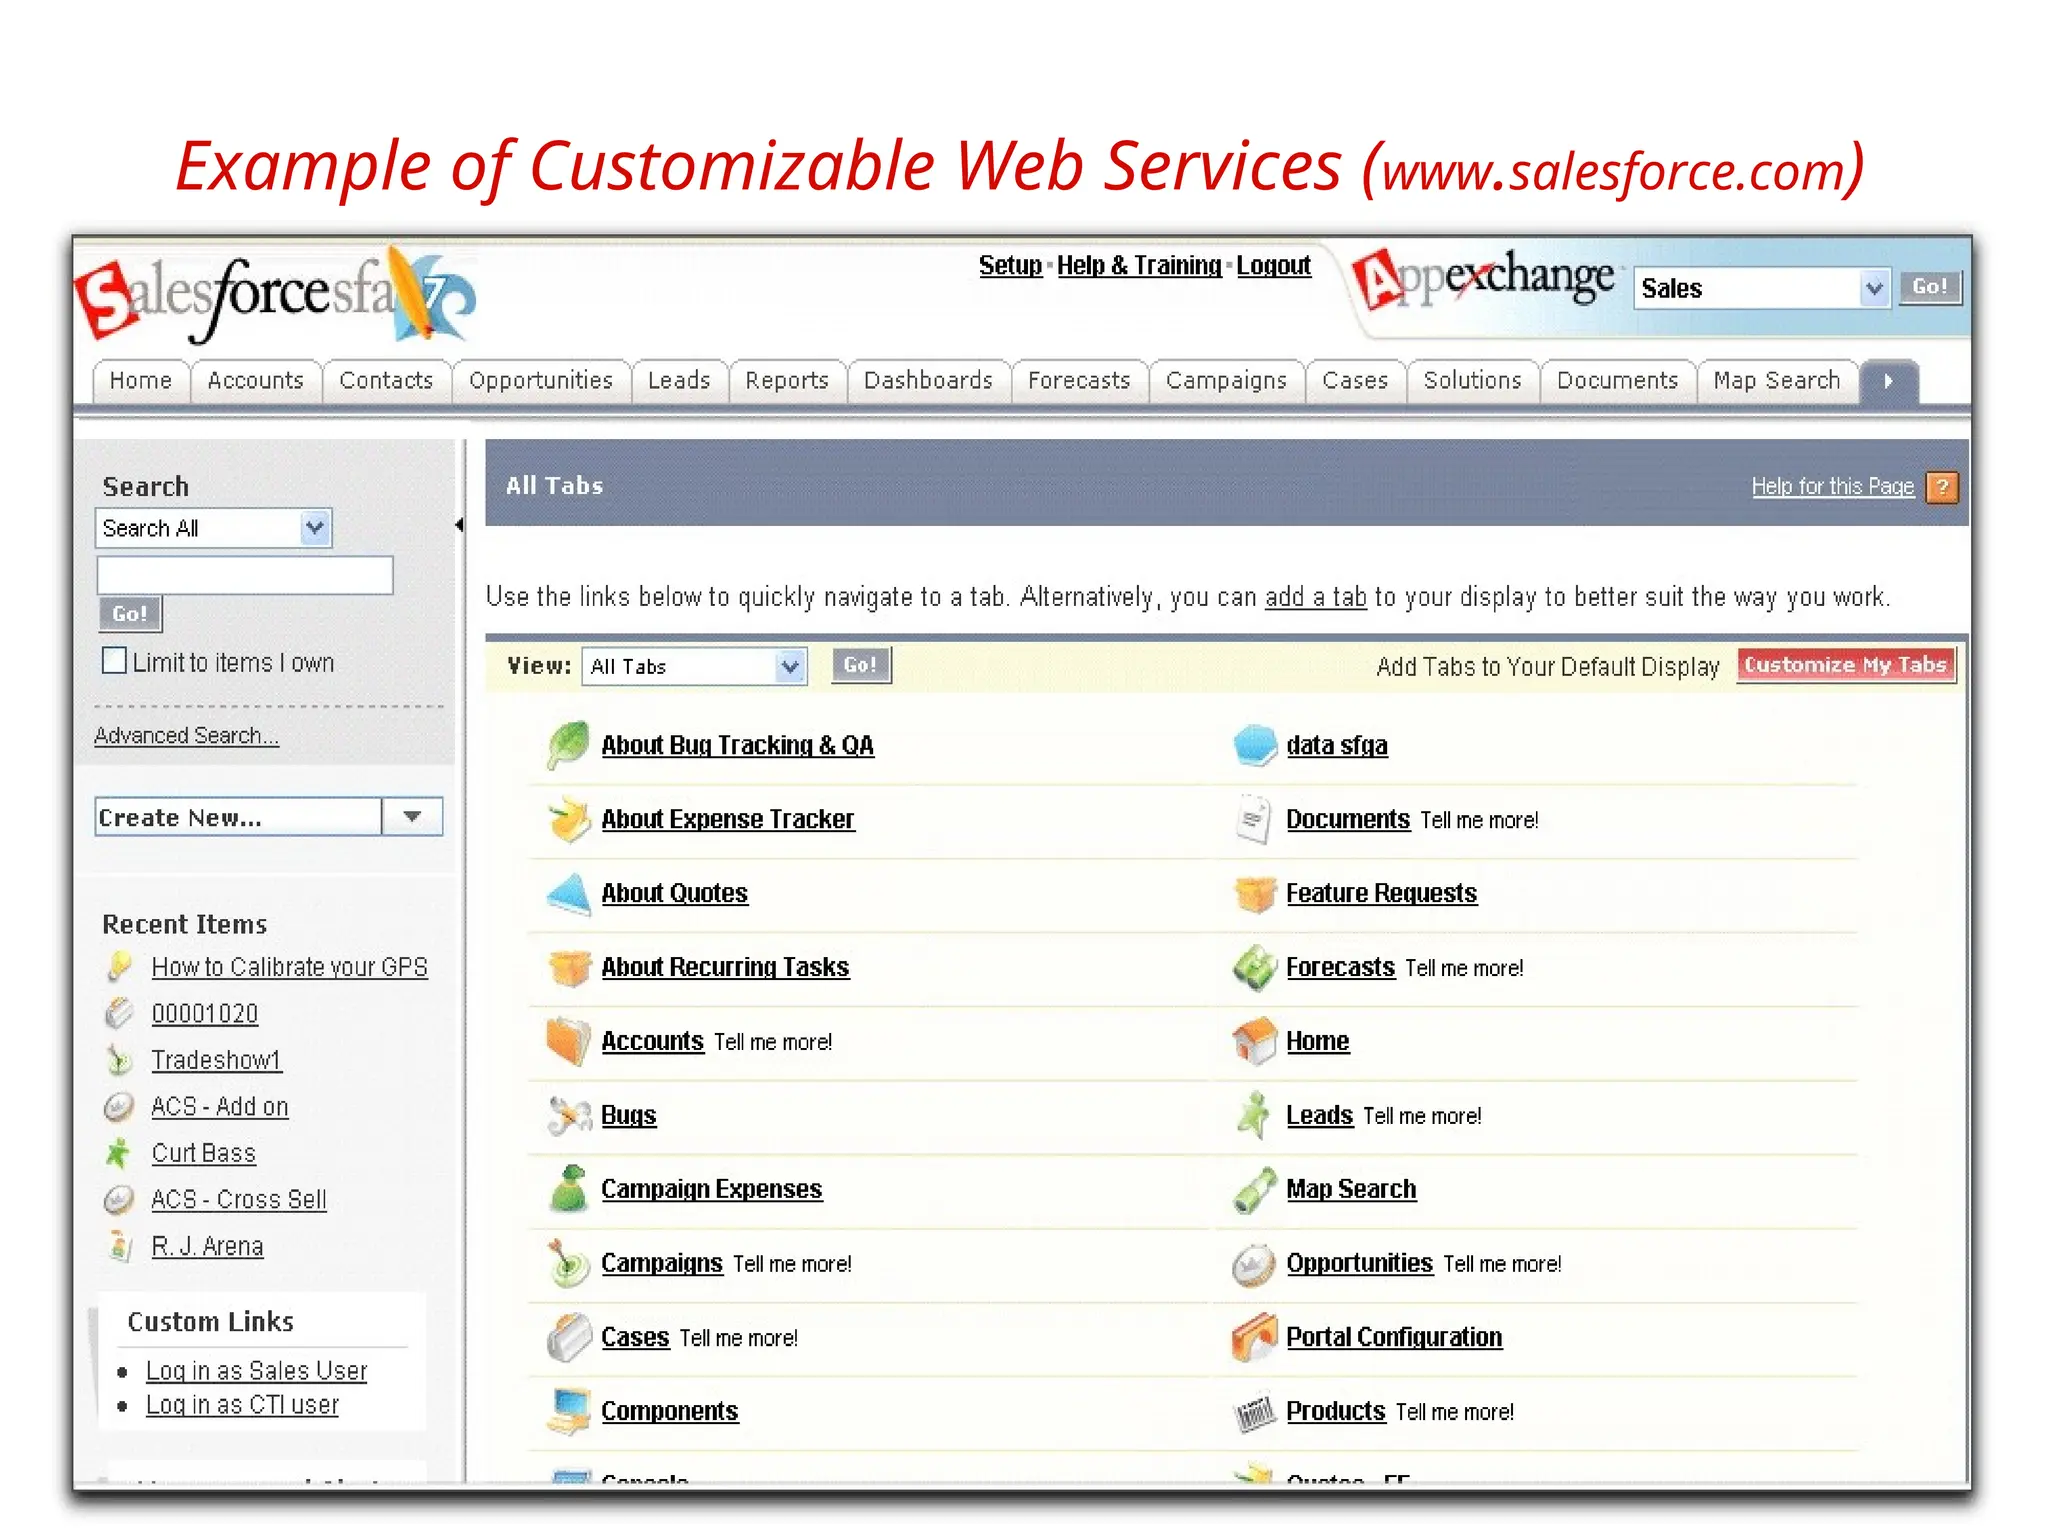
Task: Open the Log in as CTI user link
Action: click(x=243, y=1405)
